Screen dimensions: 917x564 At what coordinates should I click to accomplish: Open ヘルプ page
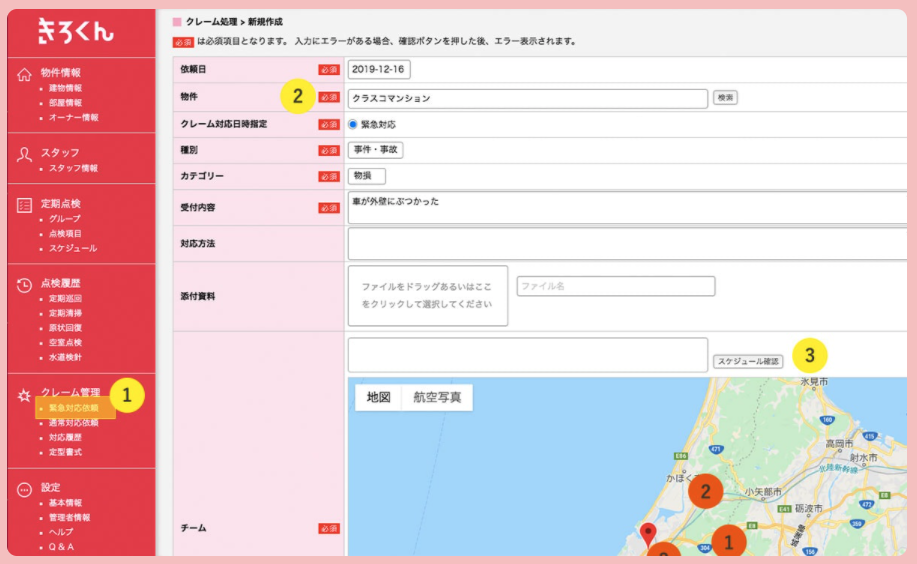point(61,532)
